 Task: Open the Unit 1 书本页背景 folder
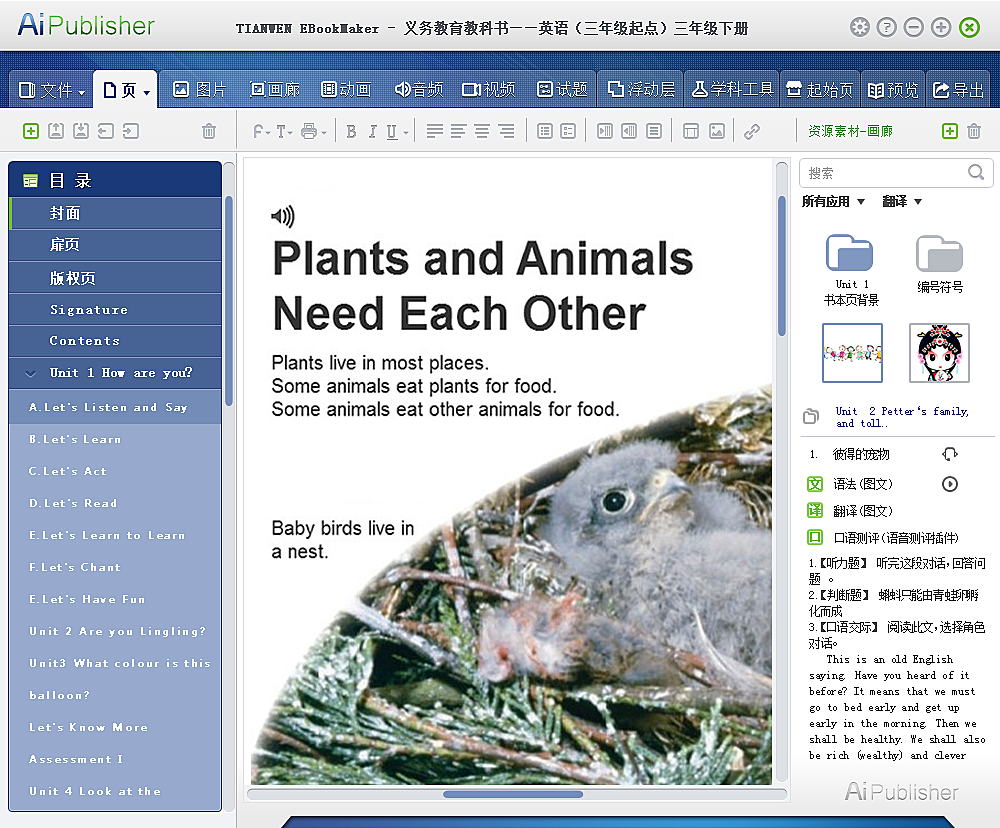850,270
